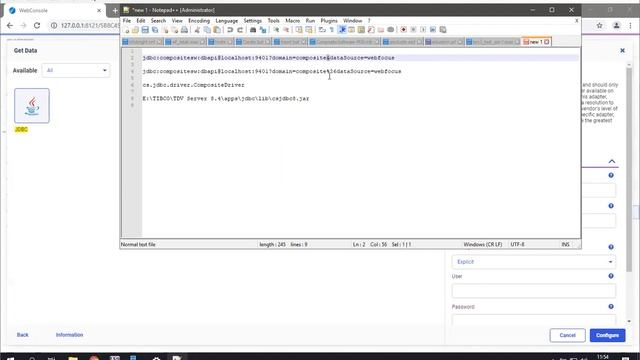Close the Get Data panel with X
The width and height of the screenshot is (640, 360).
(x=622, y=50)
